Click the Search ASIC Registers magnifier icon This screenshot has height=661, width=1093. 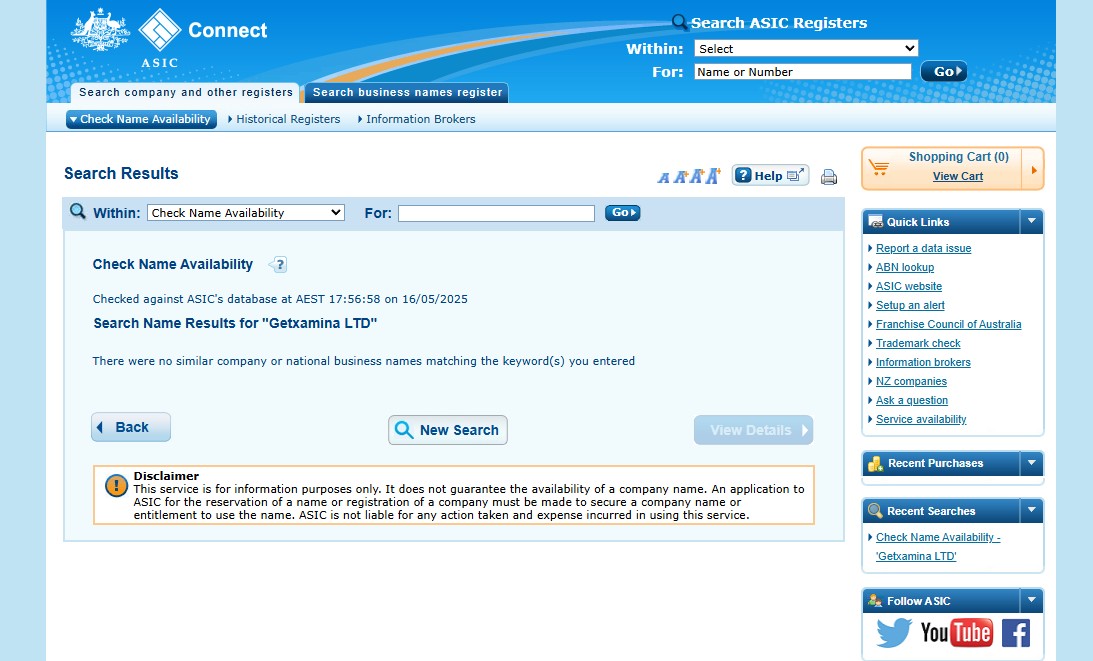679,22
